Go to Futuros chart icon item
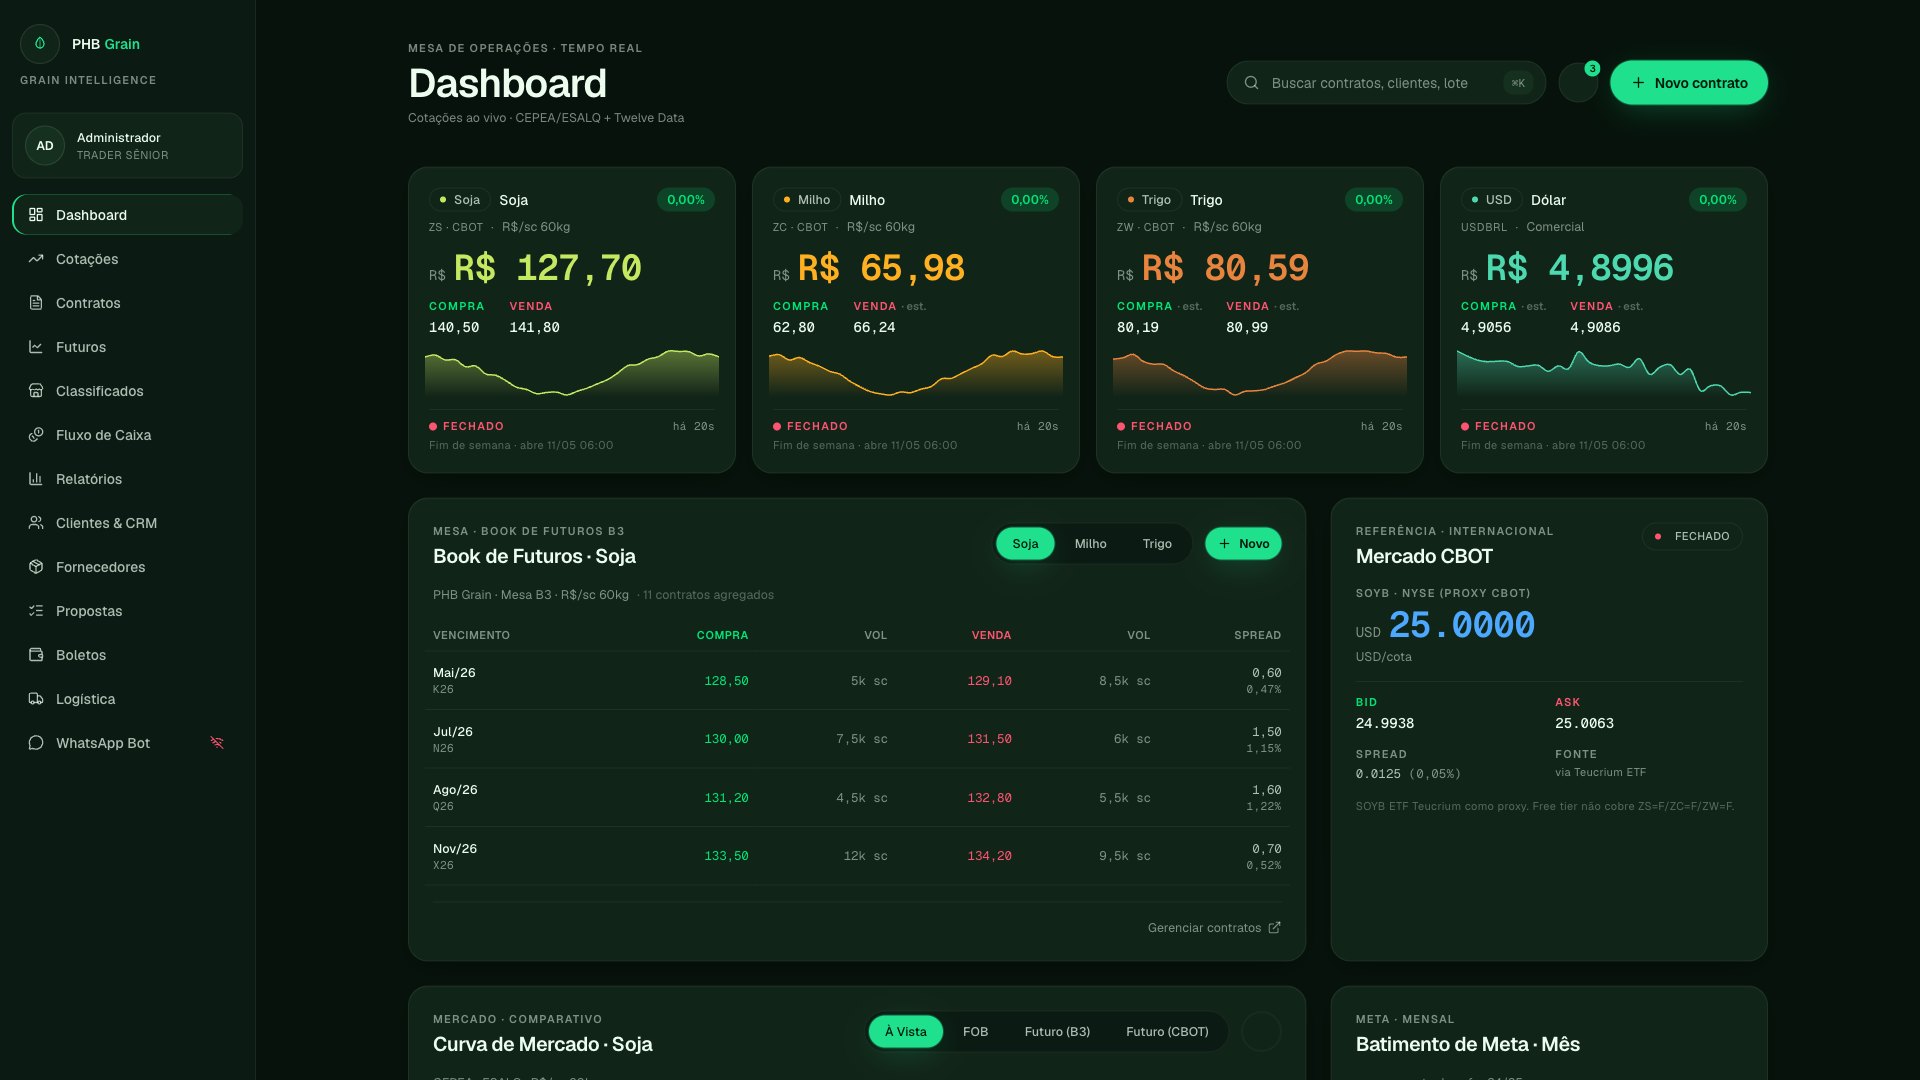 (x=36, y=347)
